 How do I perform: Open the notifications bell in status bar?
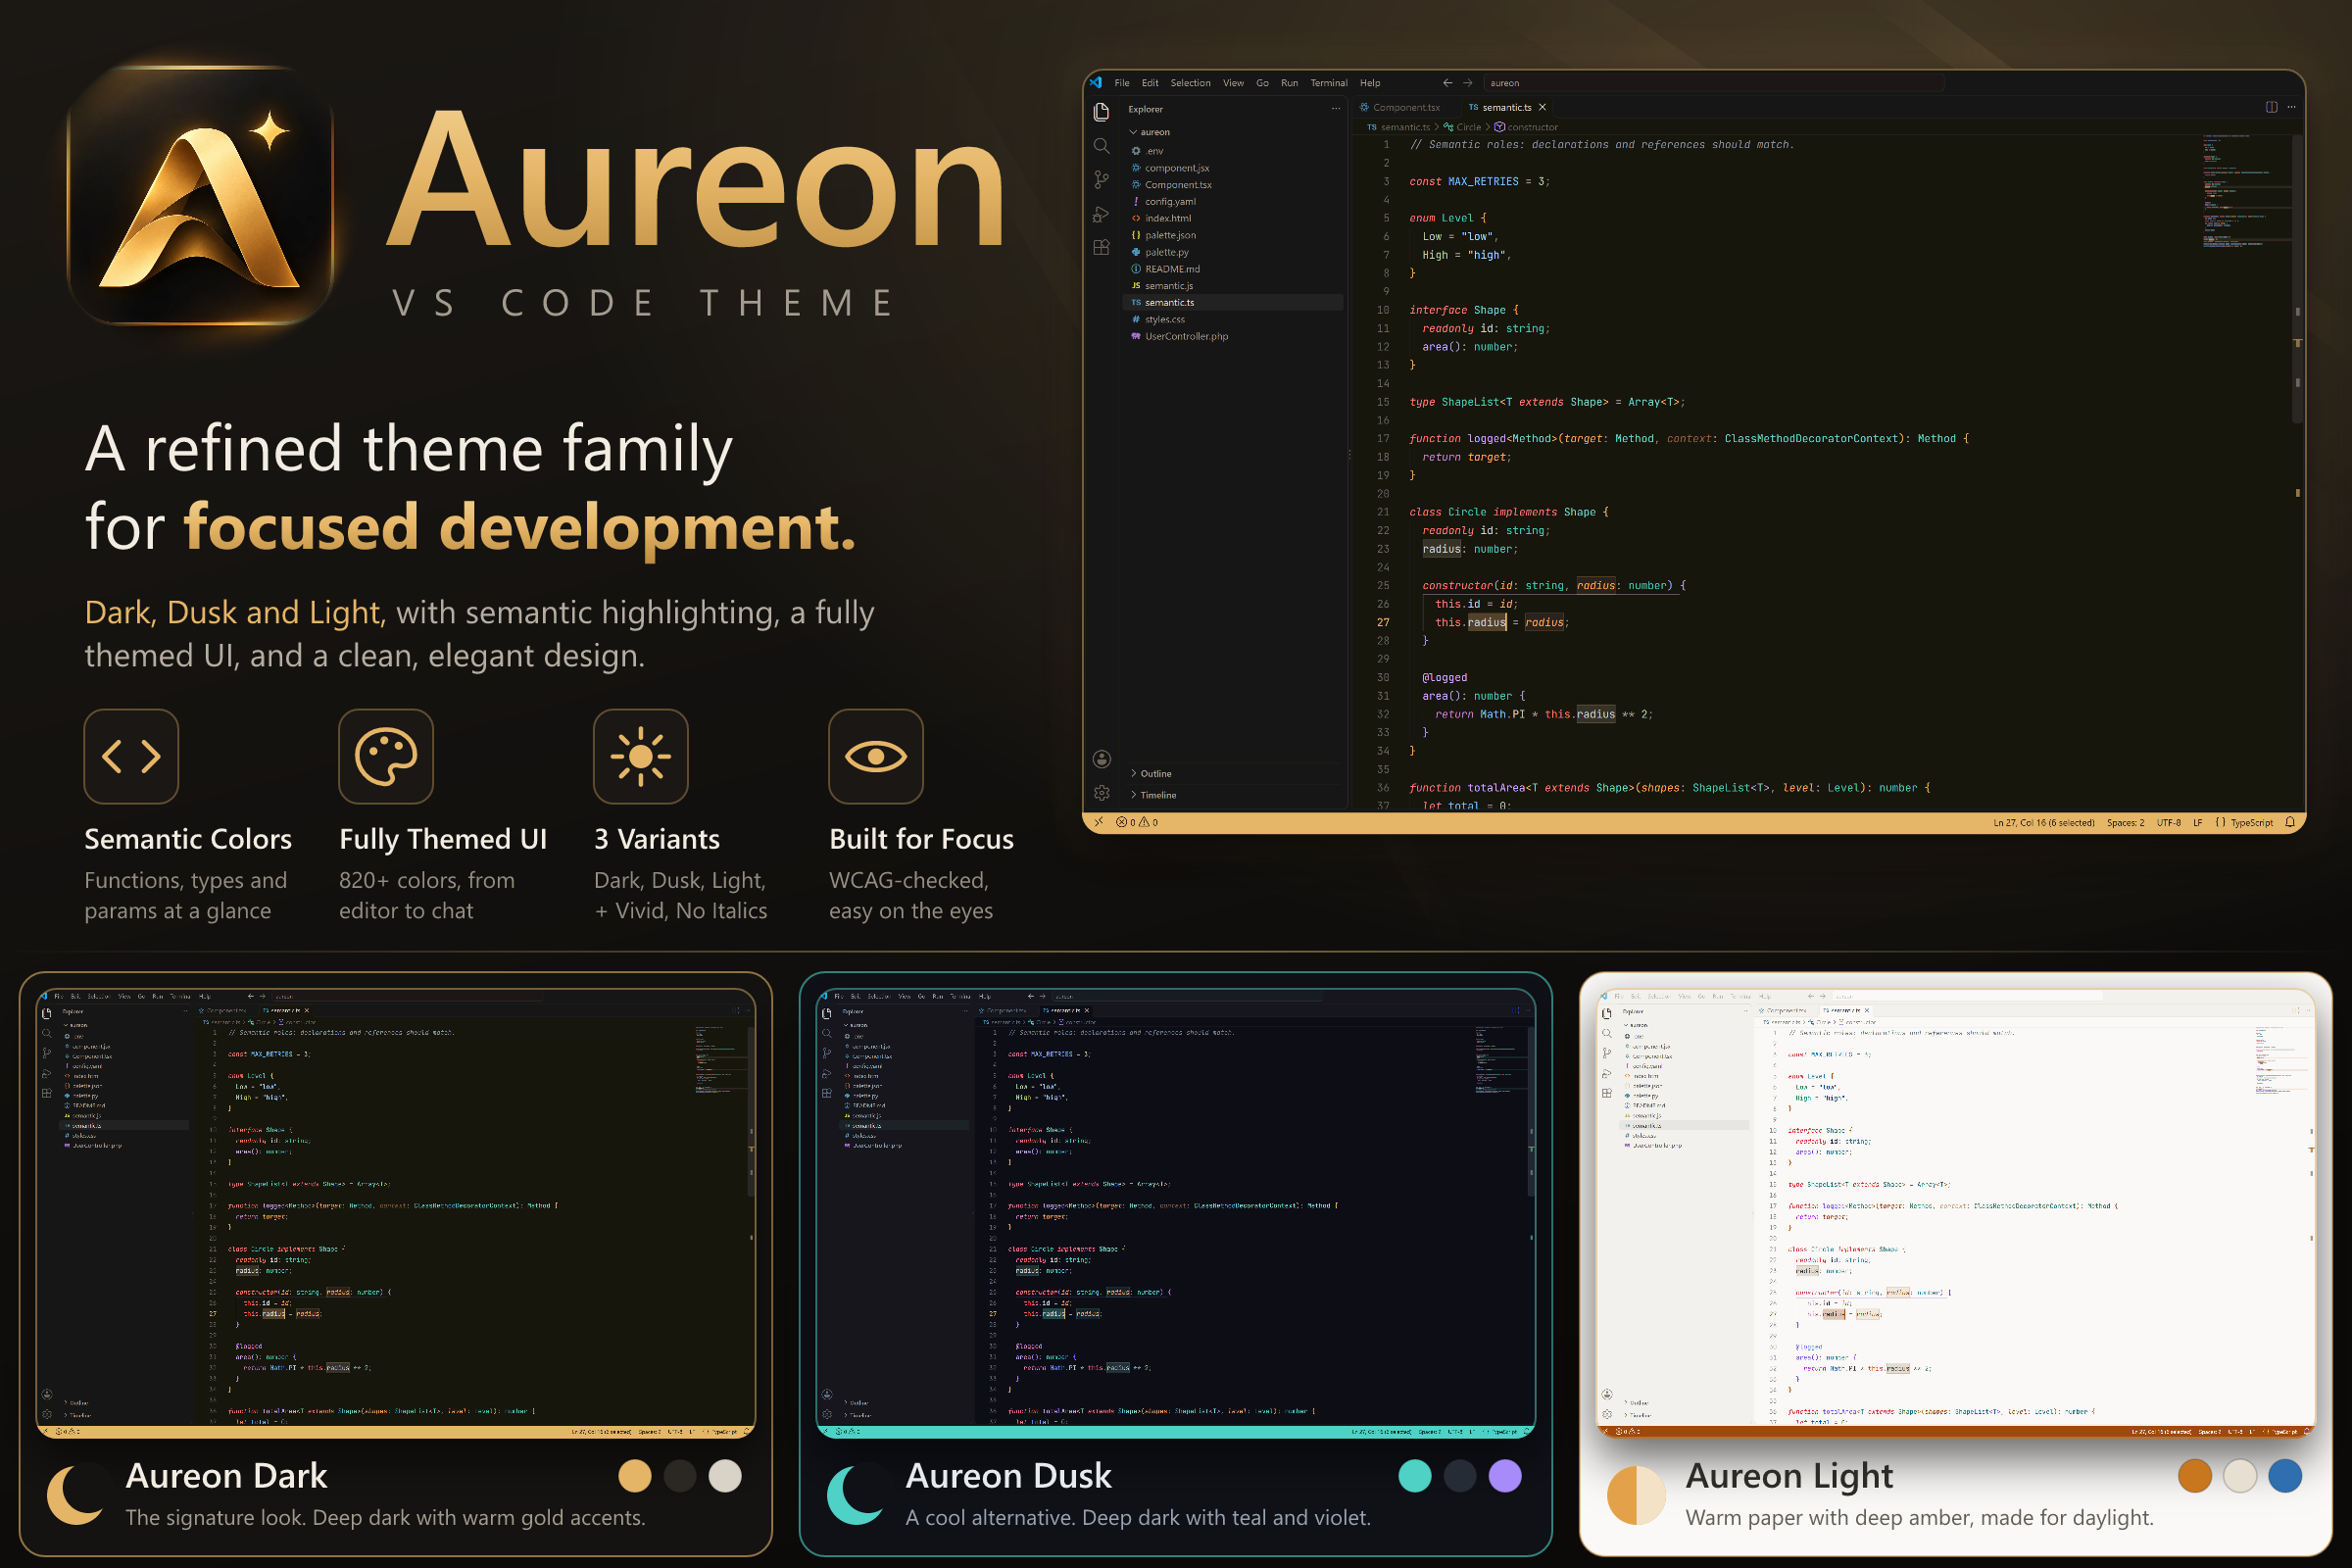click(x=2289, y=822)
